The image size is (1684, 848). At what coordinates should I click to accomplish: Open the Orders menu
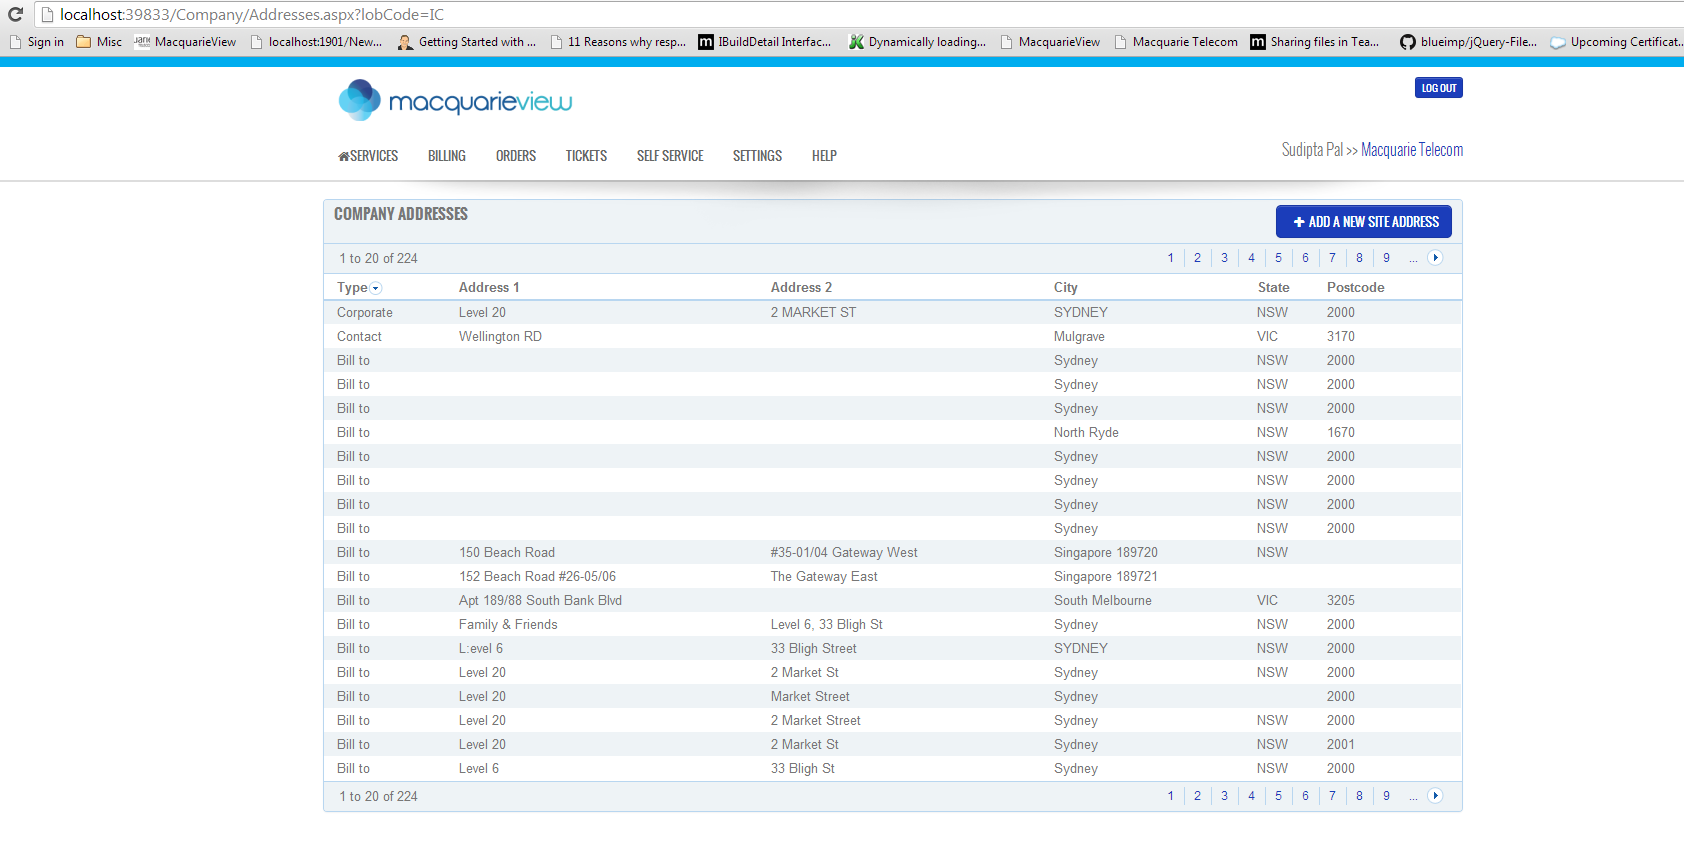click(515, 156)
